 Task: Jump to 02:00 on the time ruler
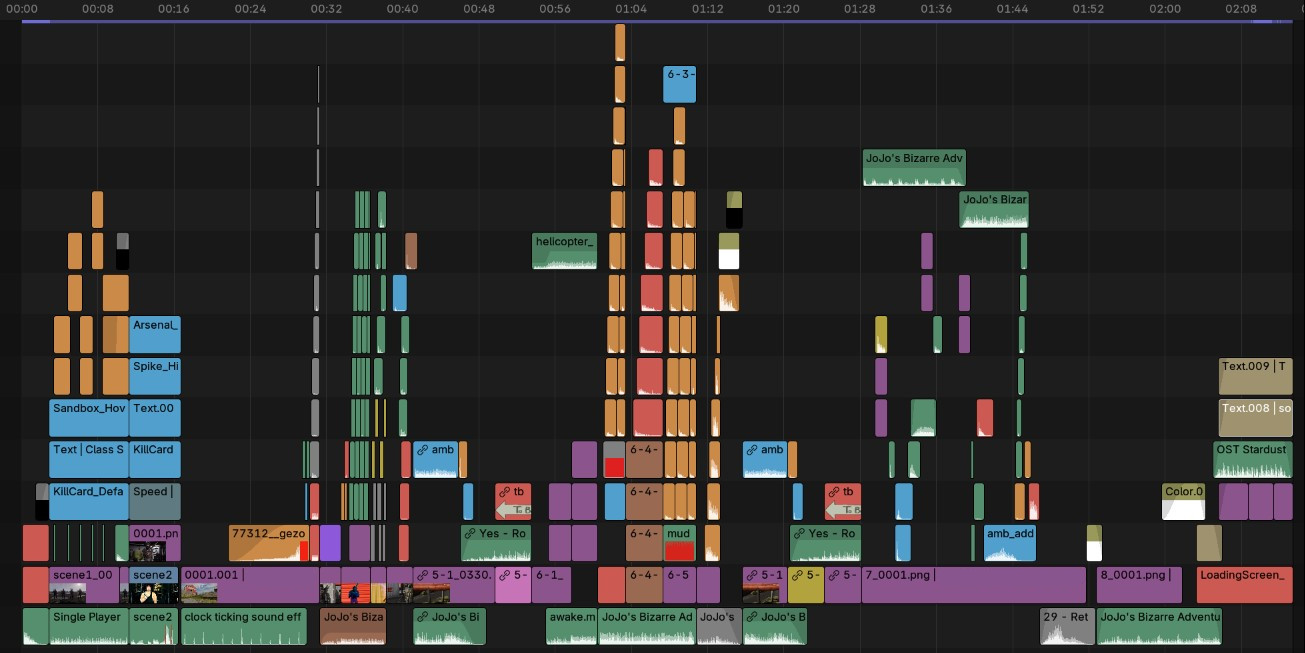tap(1165, 9)
